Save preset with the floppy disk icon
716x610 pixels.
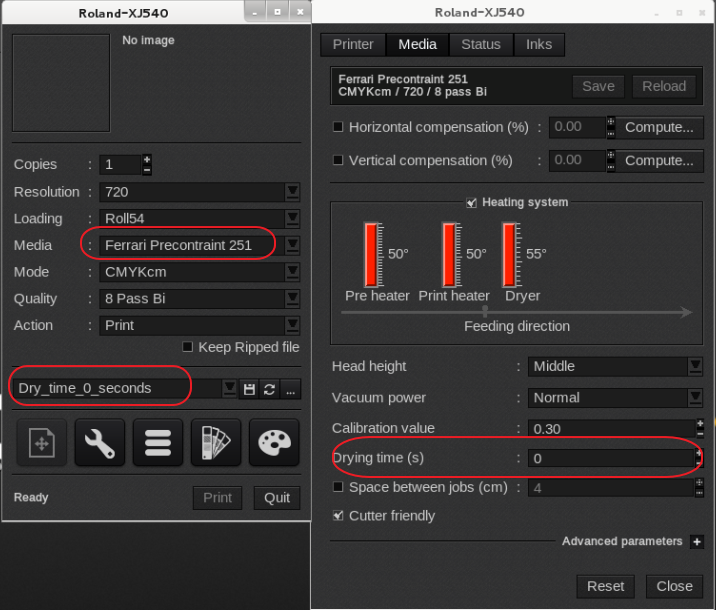(249, 389)
